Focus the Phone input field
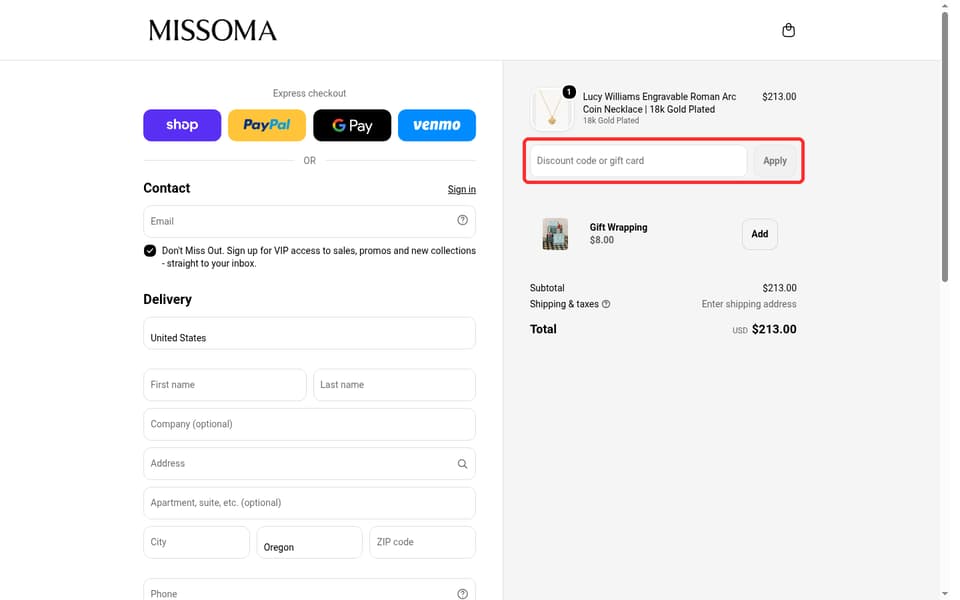 [x=309, y=590]
